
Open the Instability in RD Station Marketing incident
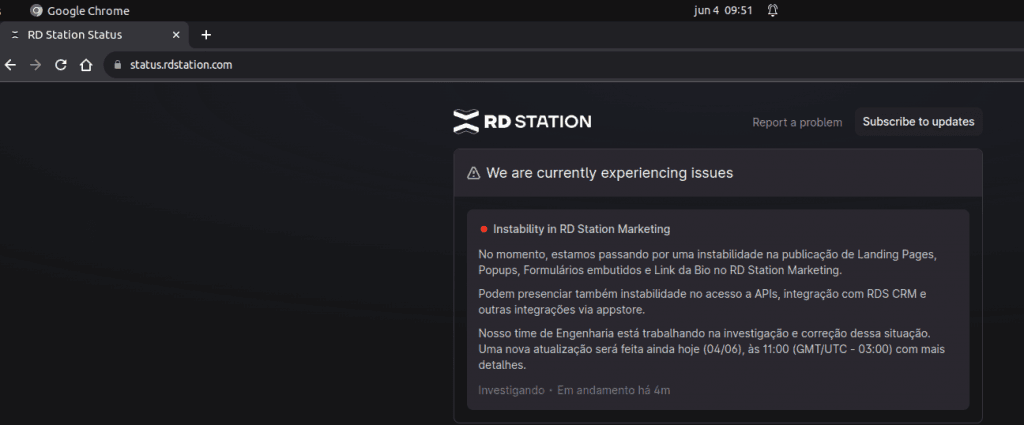coord(581,229)
